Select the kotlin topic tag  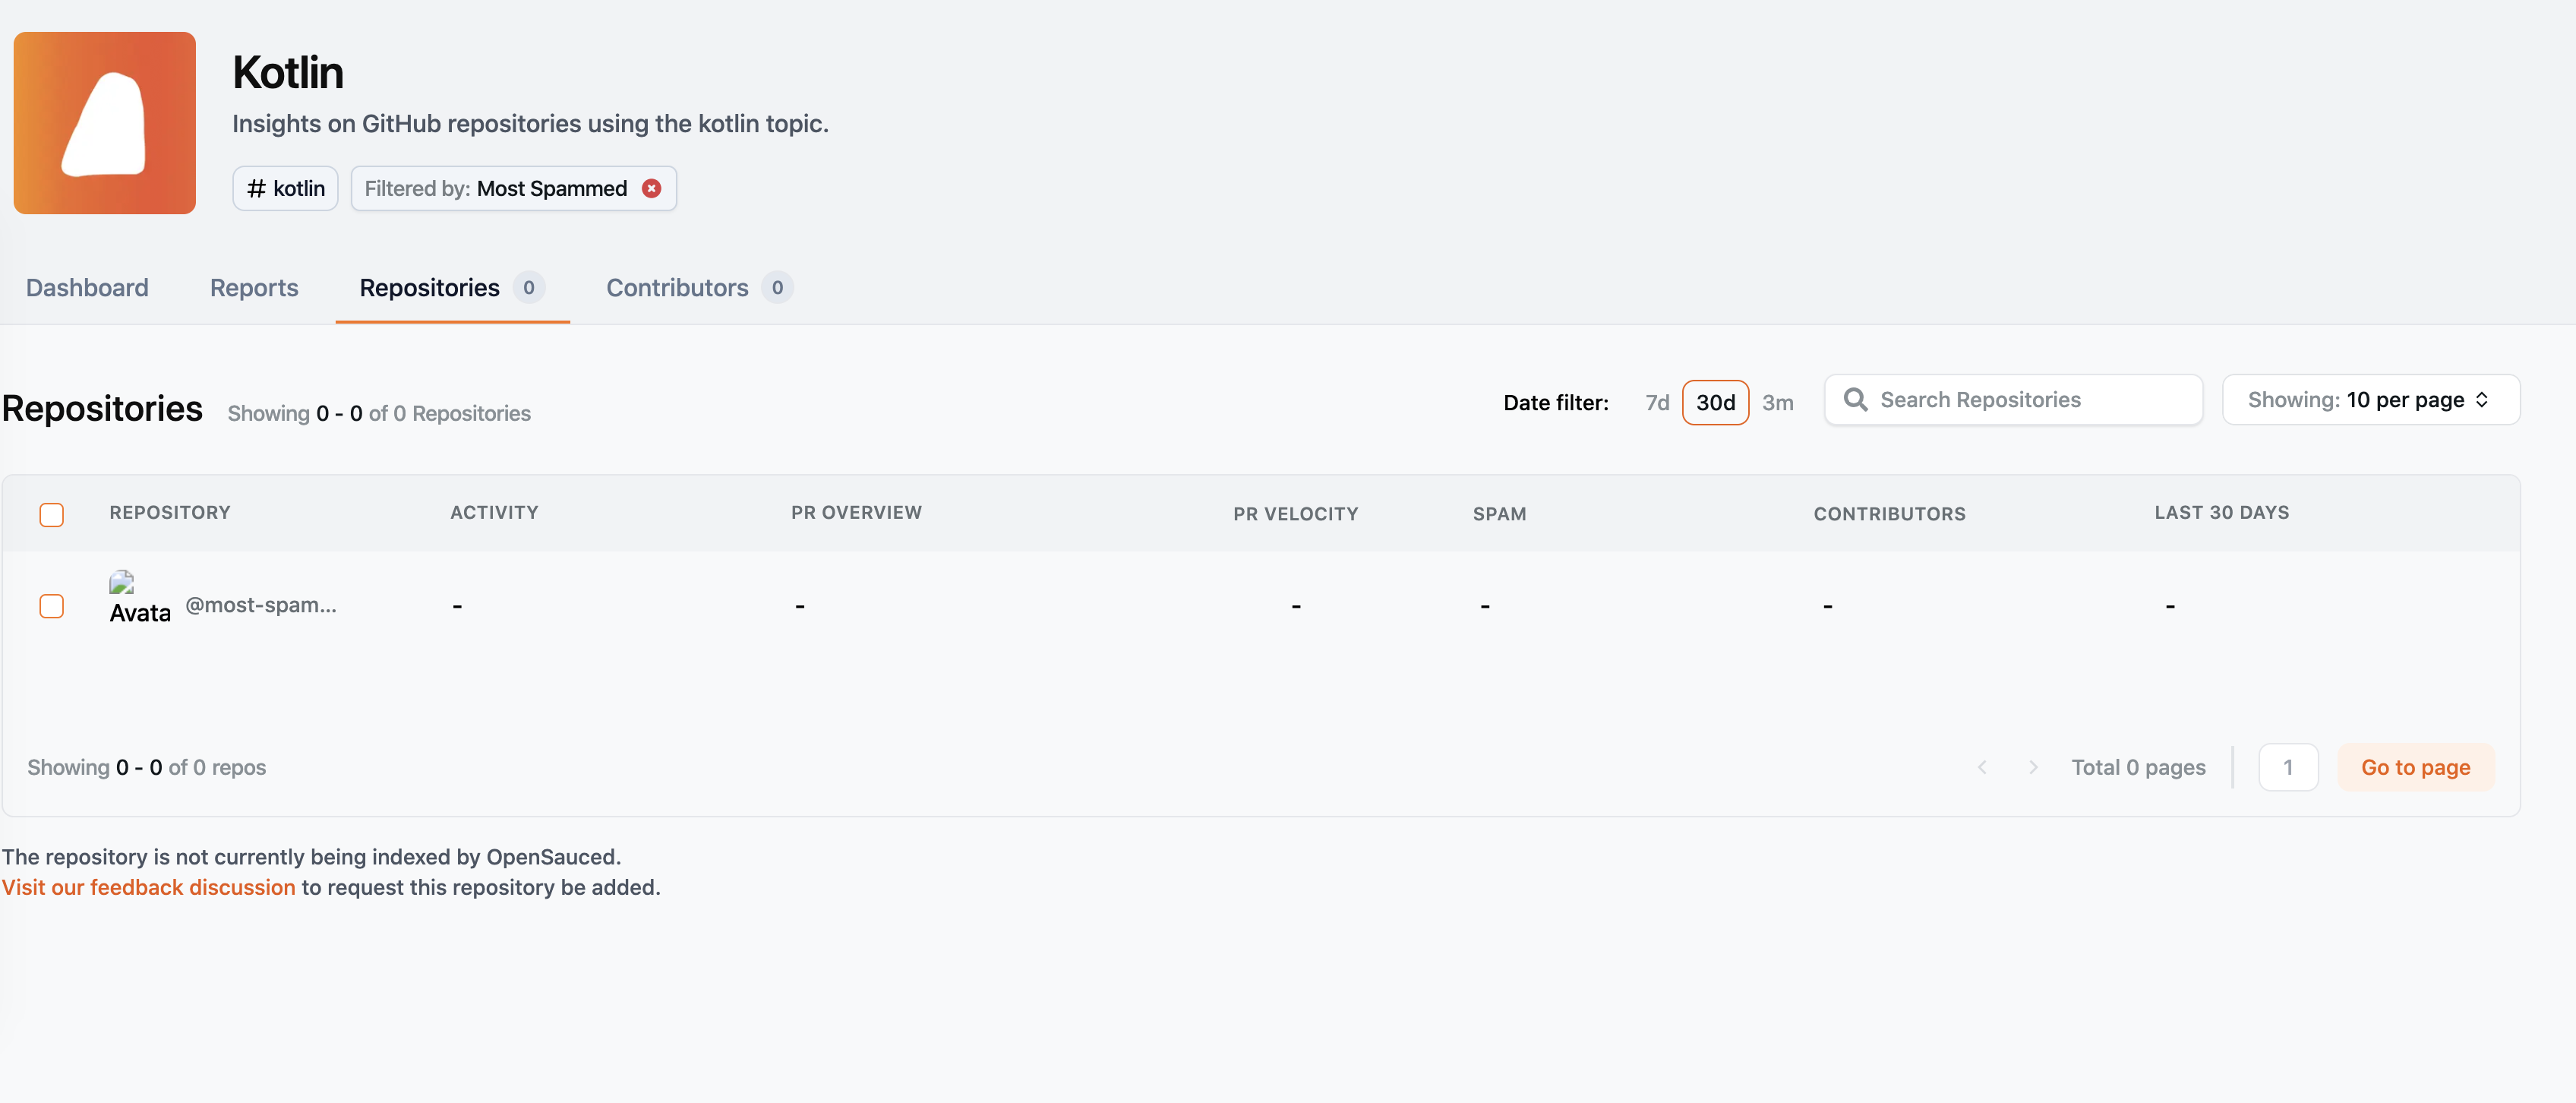[x=284, y=188]
